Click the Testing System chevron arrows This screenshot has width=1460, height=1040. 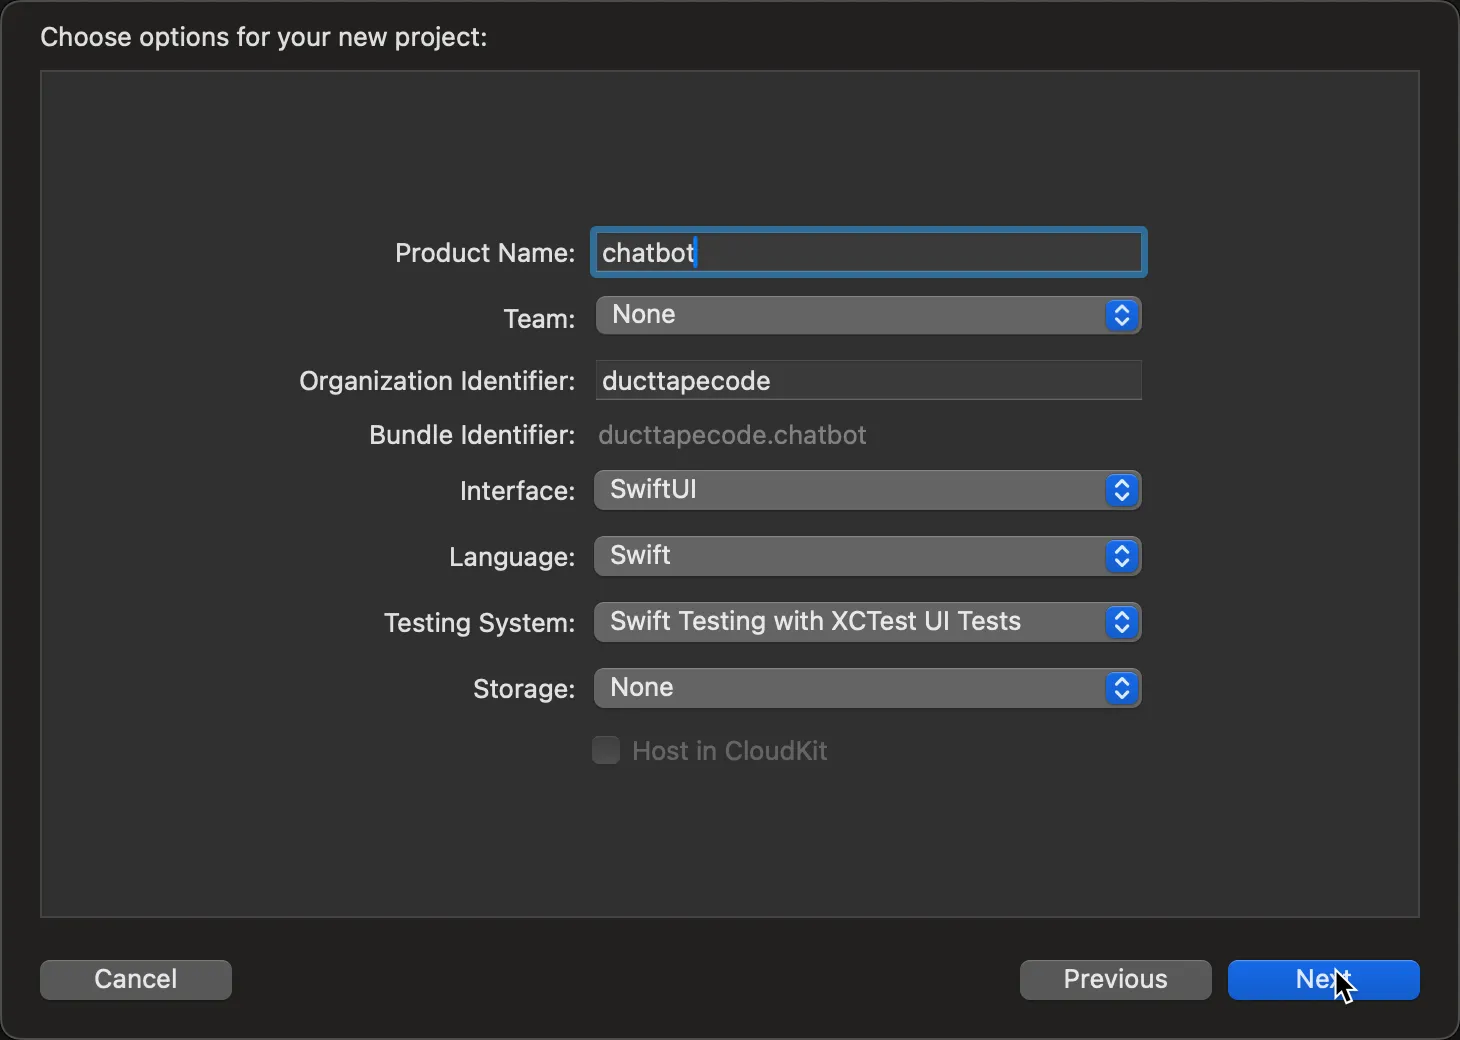(1121, 623)
